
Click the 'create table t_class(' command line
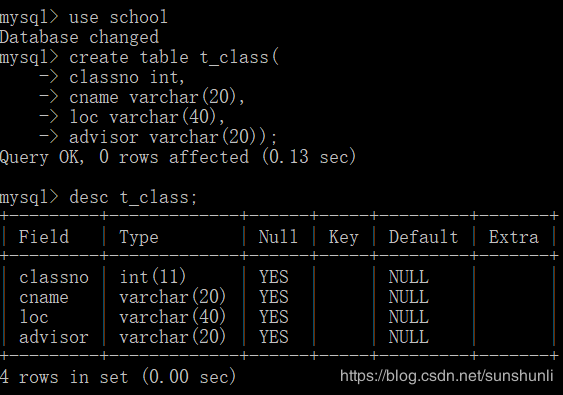(174, 57)
